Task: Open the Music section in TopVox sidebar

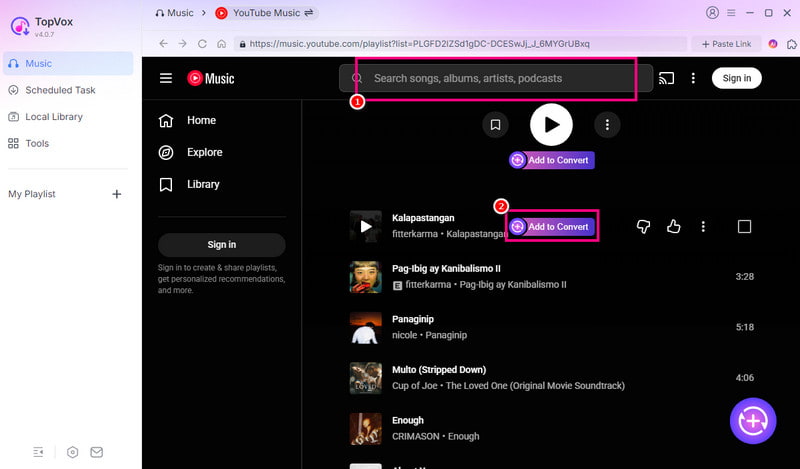Action: pyautogui.click(x=68, y=63)
